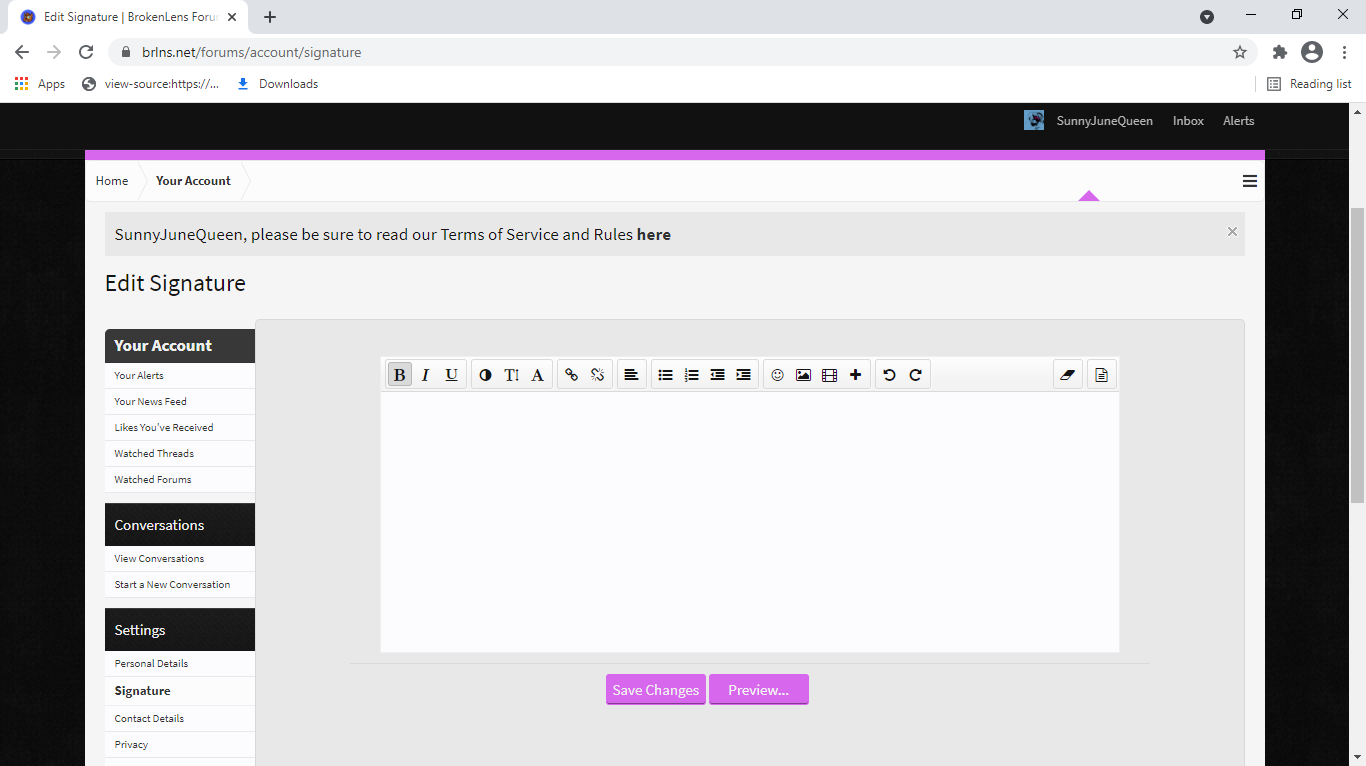This screenshot has width=1366, height=766.
Task: Toggle Italic formatting in editor
Action: tap(425, 375)
